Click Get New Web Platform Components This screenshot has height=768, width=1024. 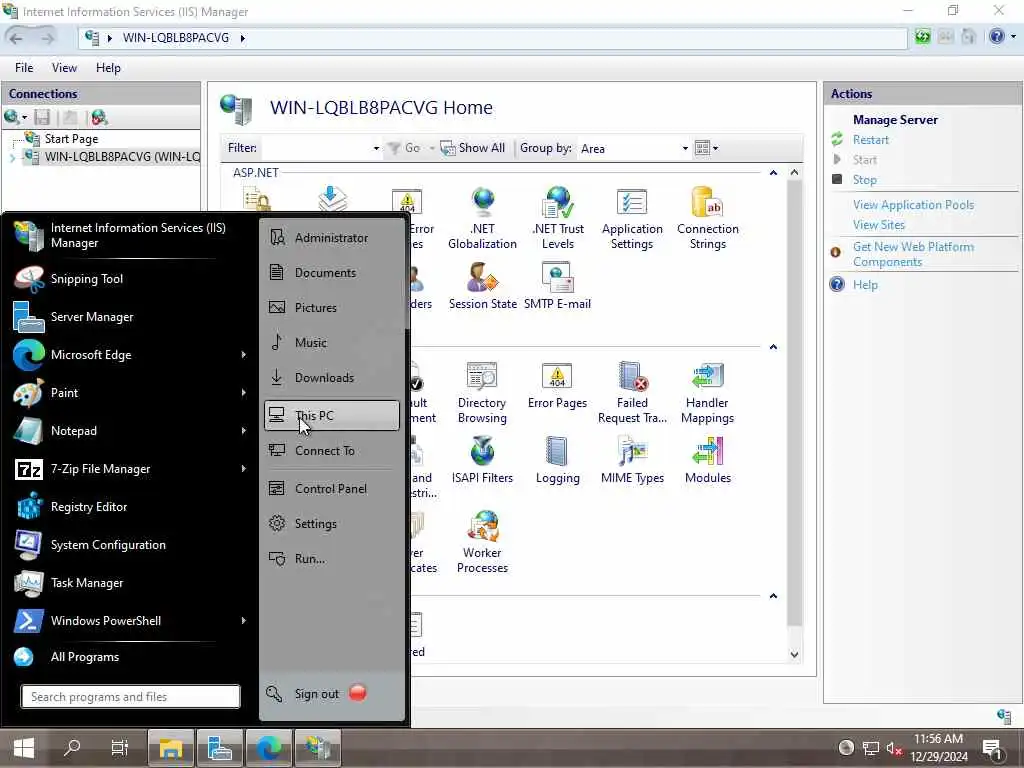pos(913,254)
